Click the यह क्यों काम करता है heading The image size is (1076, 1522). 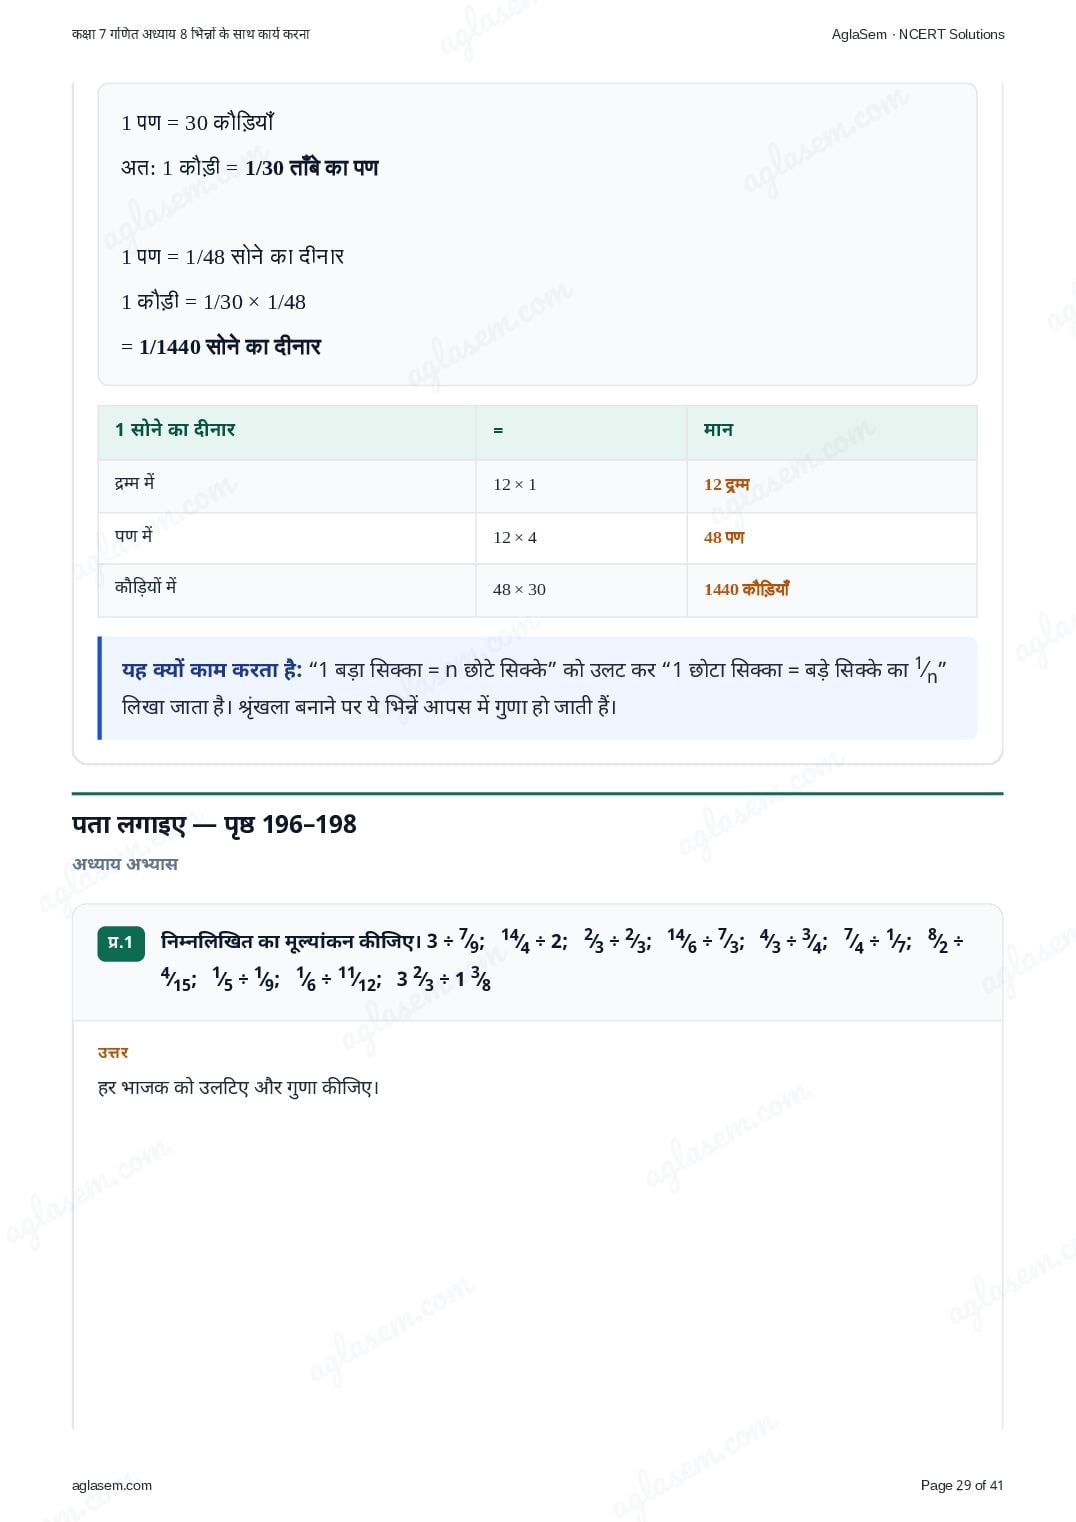click(x=212, y=669)
